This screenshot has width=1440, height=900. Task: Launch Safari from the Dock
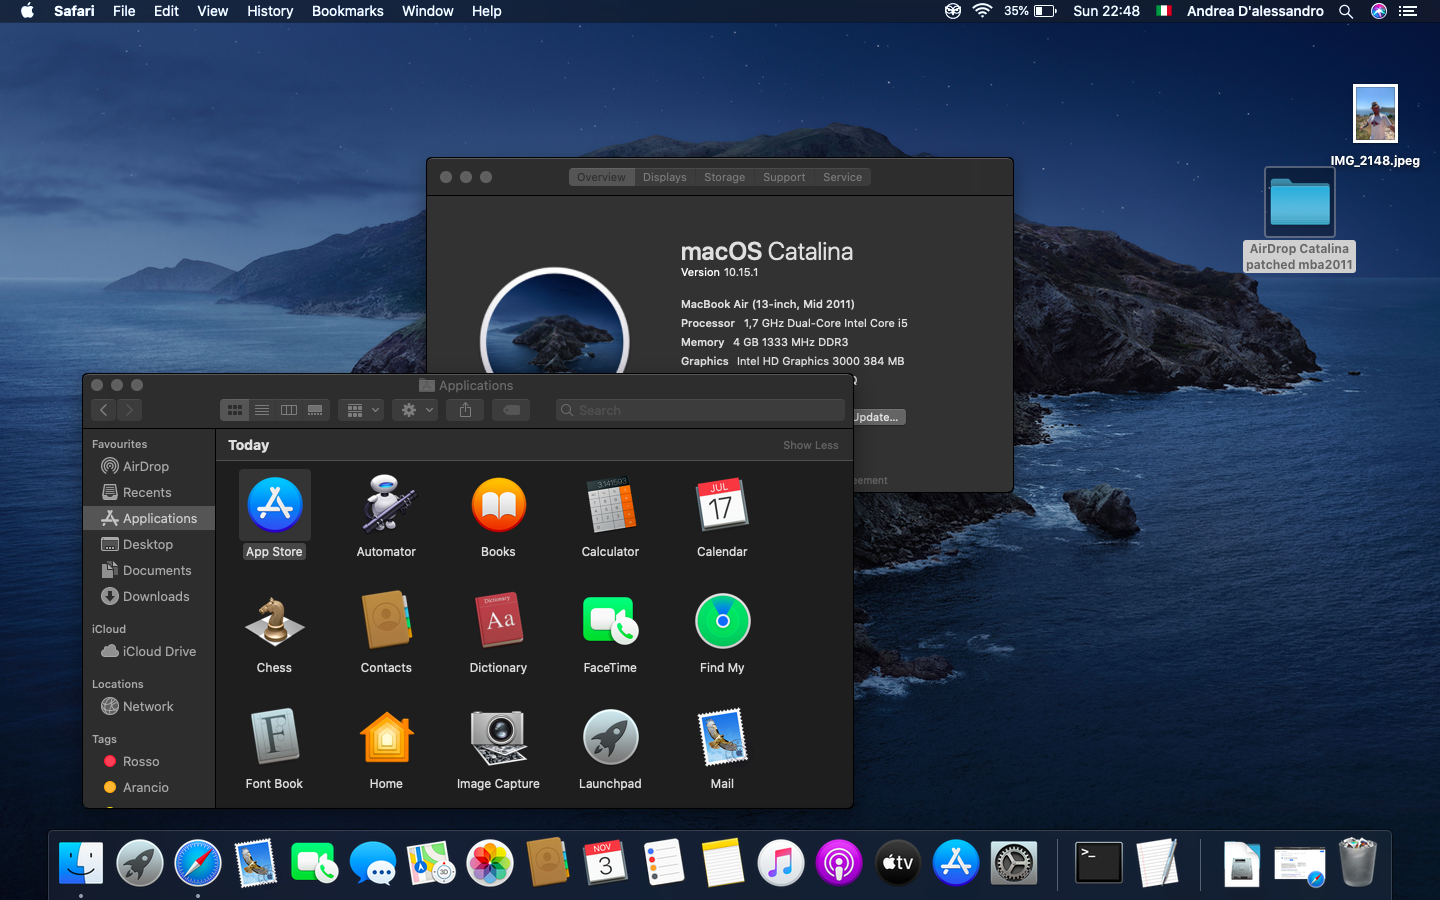tap(198, 862)
